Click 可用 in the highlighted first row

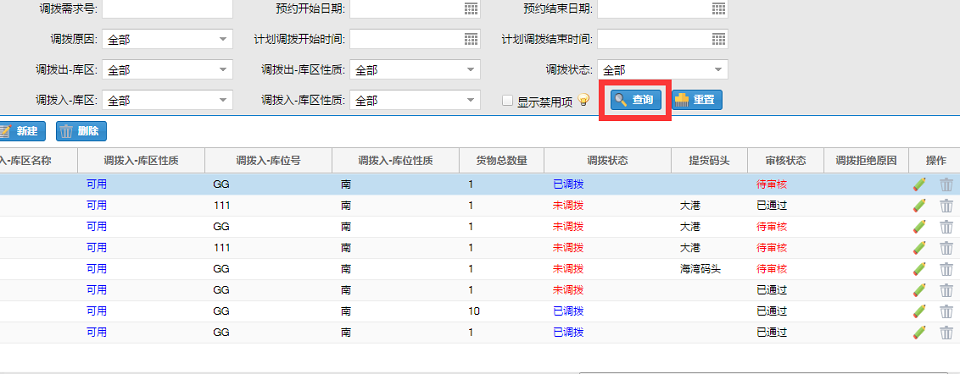tap(96, 184)
